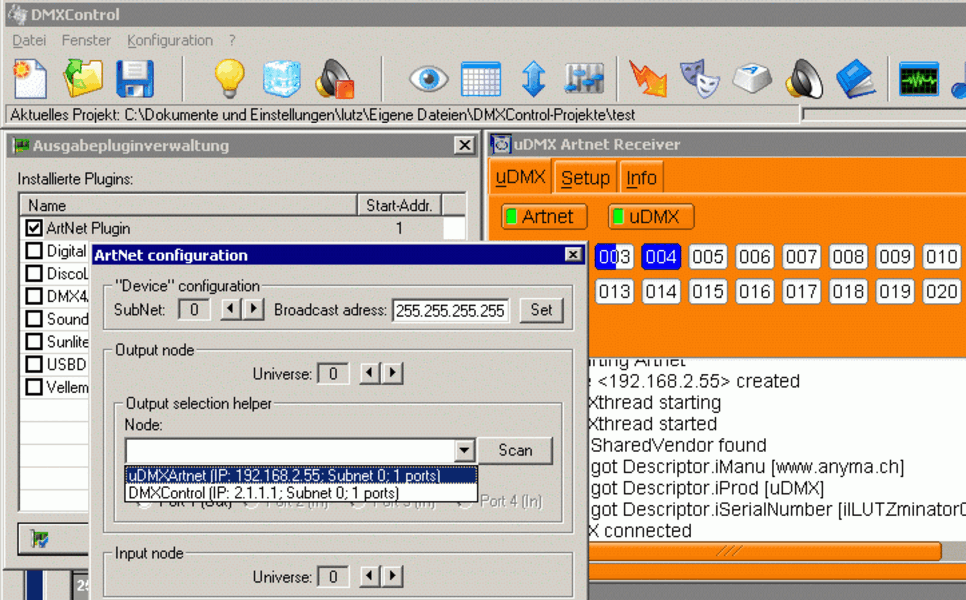Open the Fenster menu

pos(86,41)
